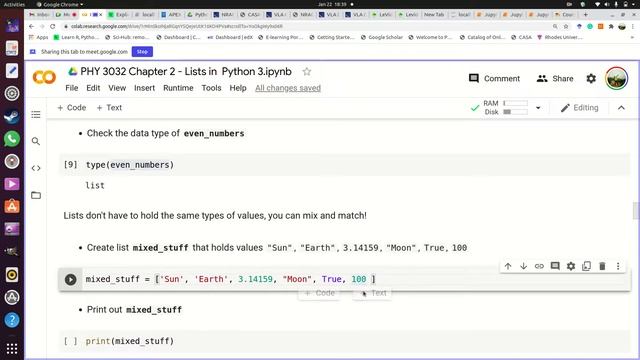Copy link to cell icon
The width and height of the screenshot is (640, 360).
(539, 266)
